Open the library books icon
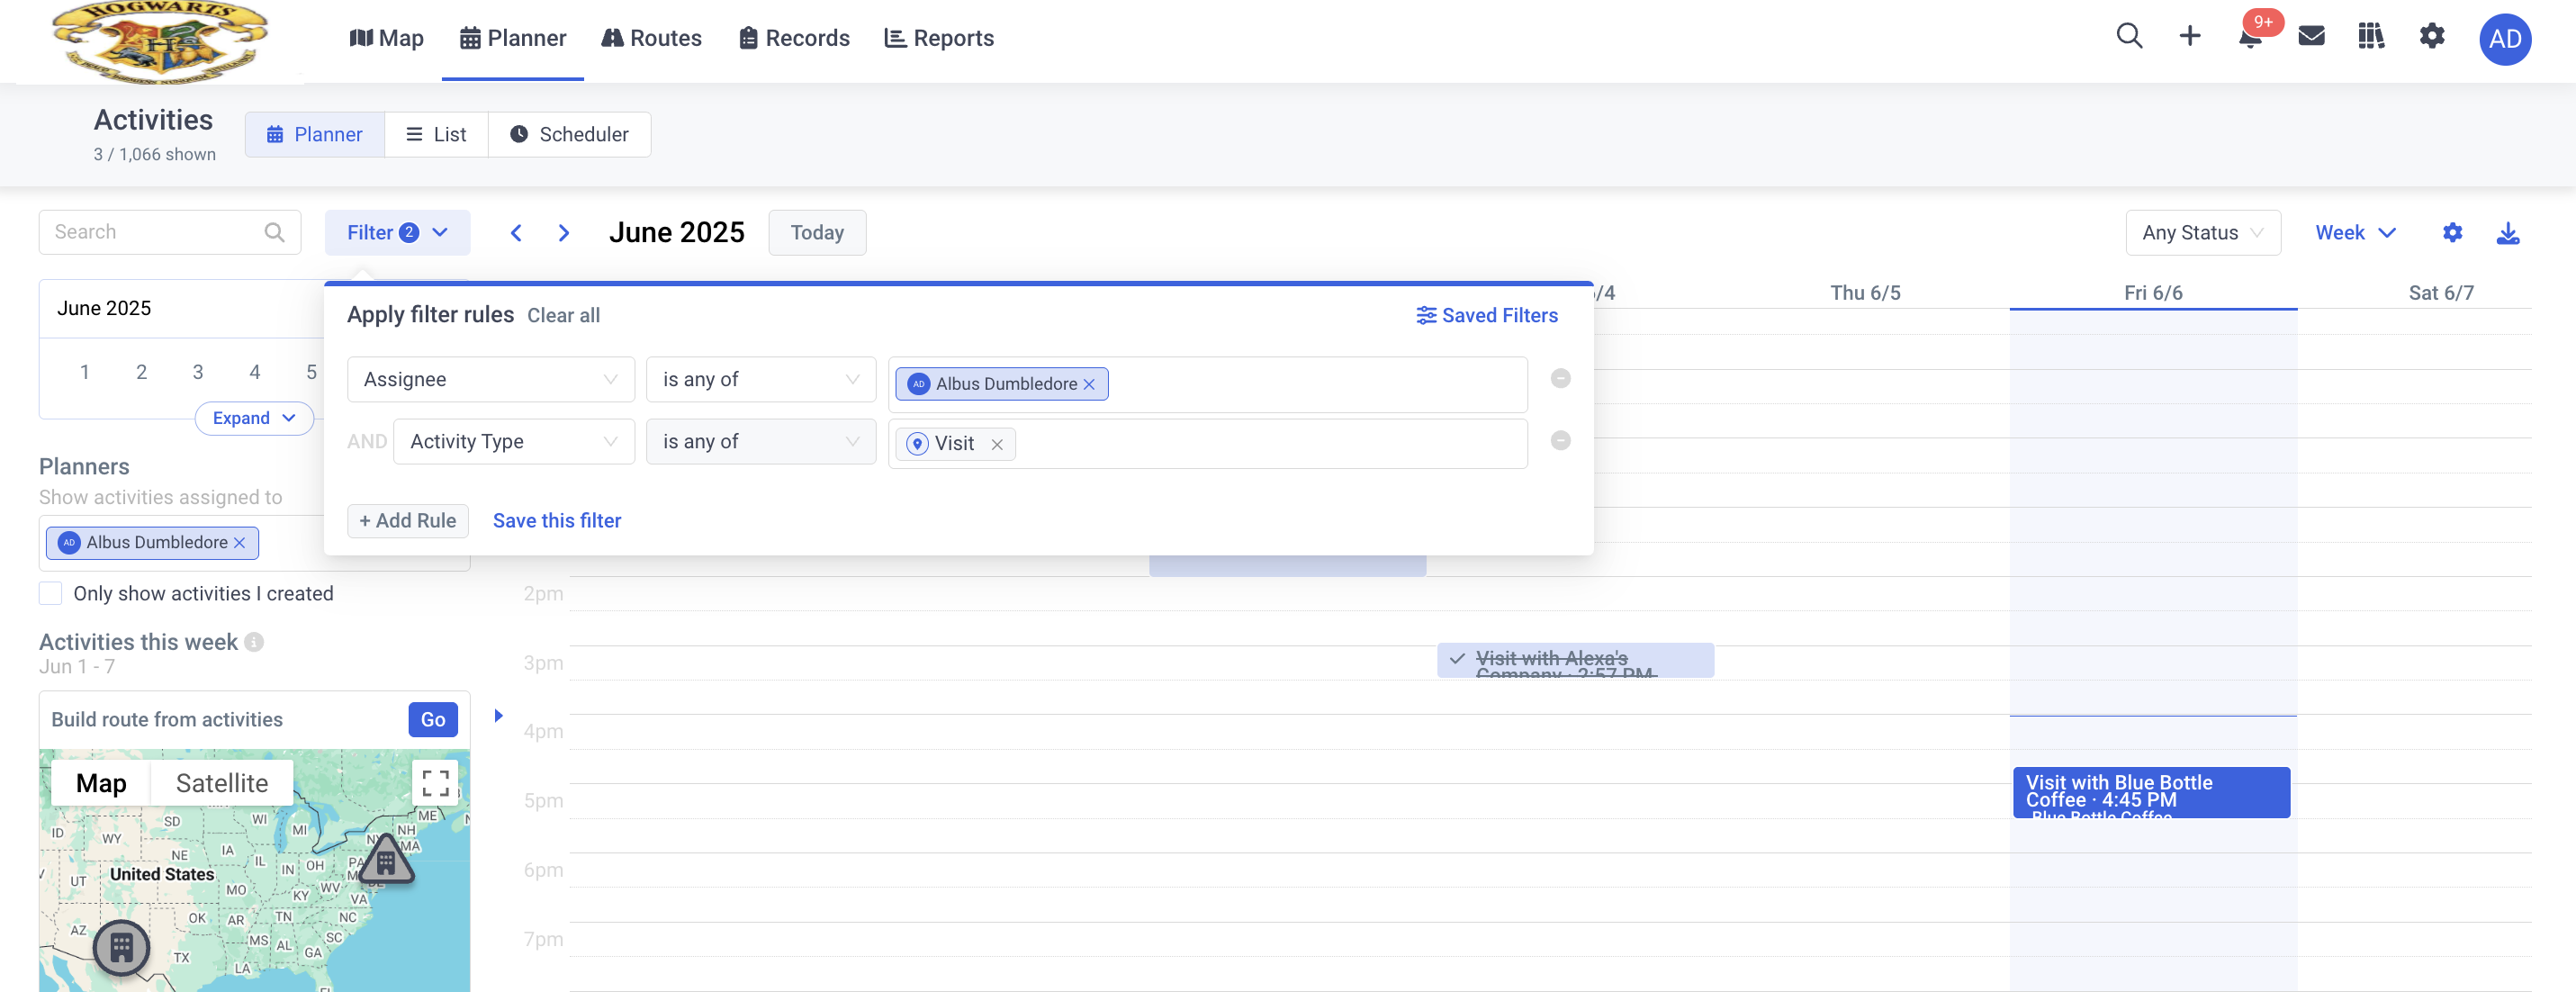 (x=2371, y=37)
